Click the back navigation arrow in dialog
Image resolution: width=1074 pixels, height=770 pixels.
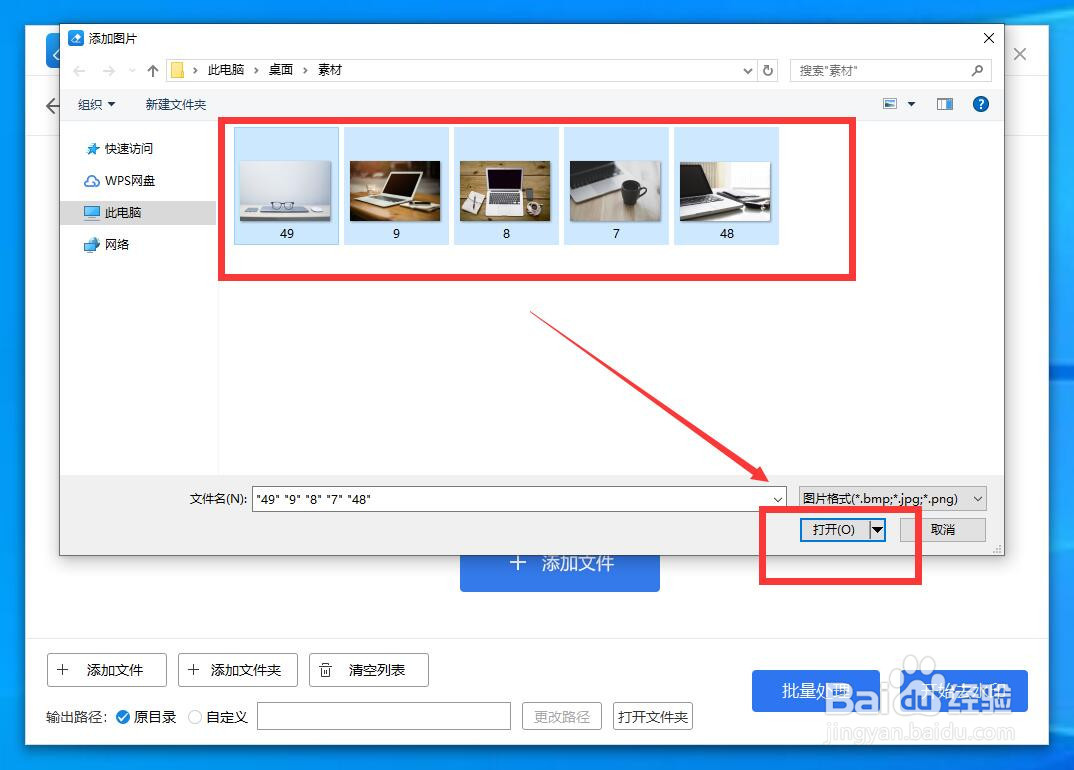pos(79,71)
